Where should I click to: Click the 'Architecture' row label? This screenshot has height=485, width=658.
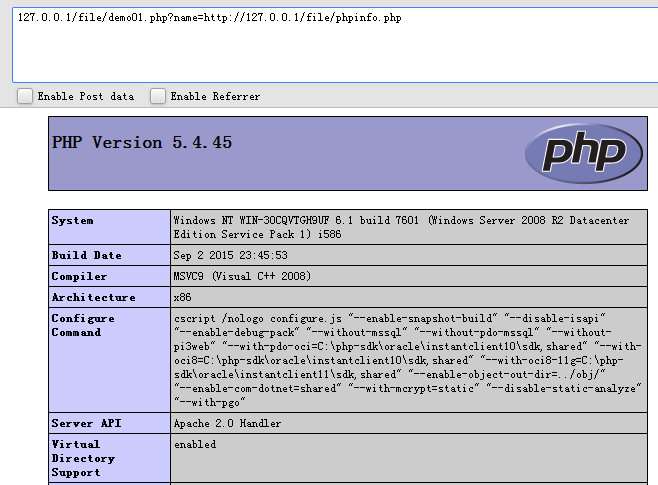[x=94, y=297]
